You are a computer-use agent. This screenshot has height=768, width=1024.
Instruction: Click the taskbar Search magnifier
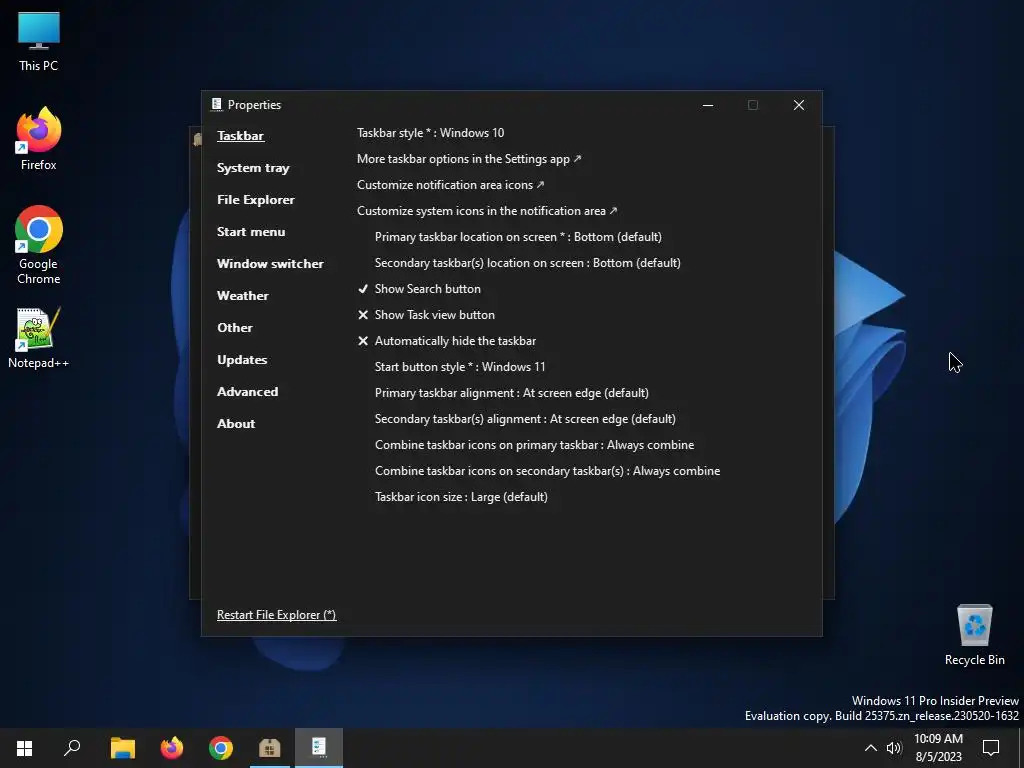[x=72, y=748]
